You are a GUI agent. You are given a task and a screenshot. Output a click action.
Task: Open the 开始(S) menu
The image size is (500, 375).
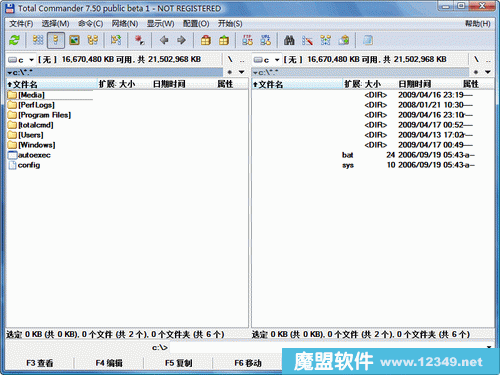pyautogui.click(x=230, y=24)
